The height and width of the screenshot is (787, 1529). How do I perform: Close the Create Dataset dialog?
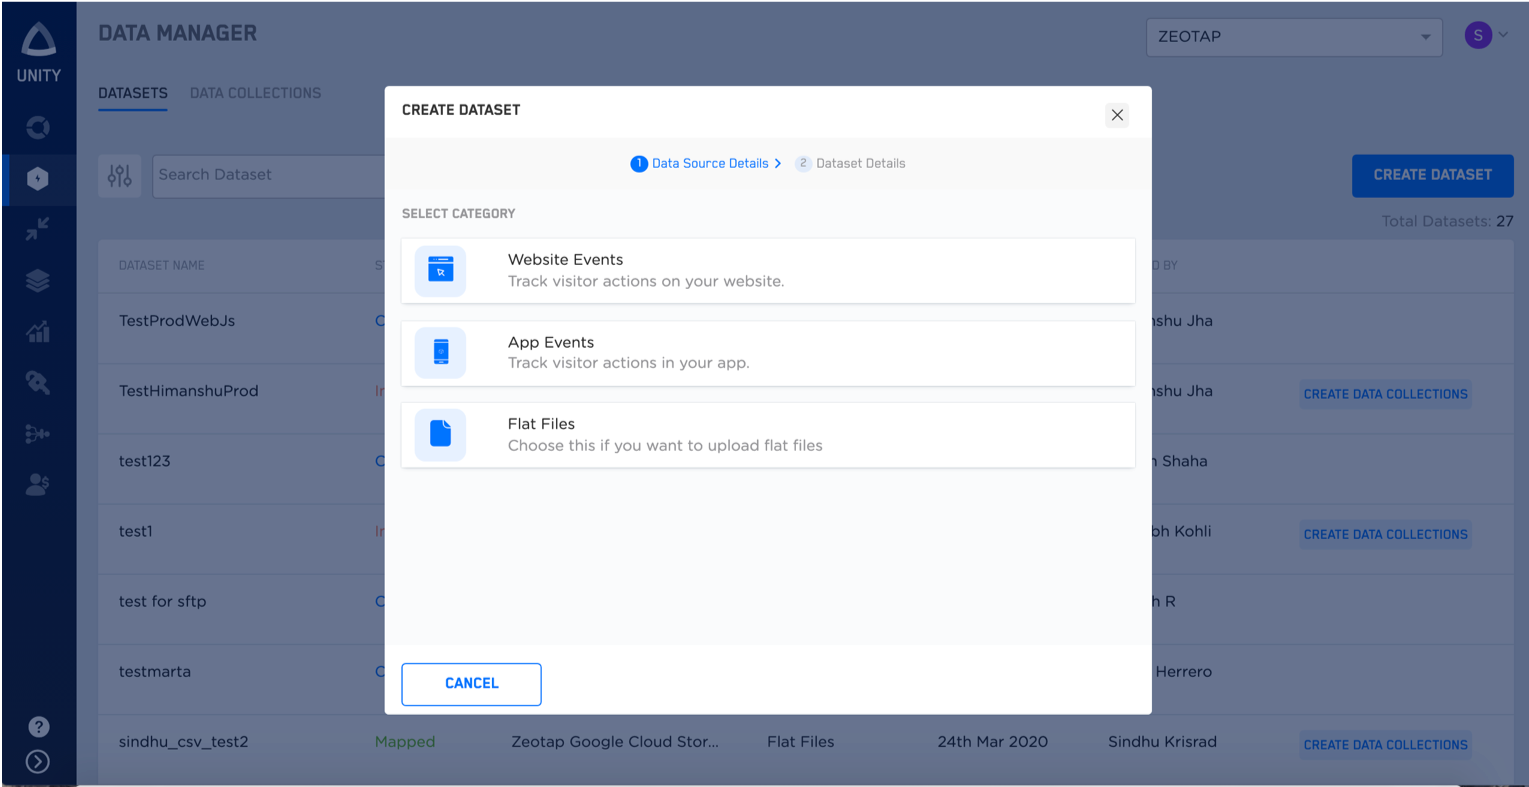(1117, 115)
